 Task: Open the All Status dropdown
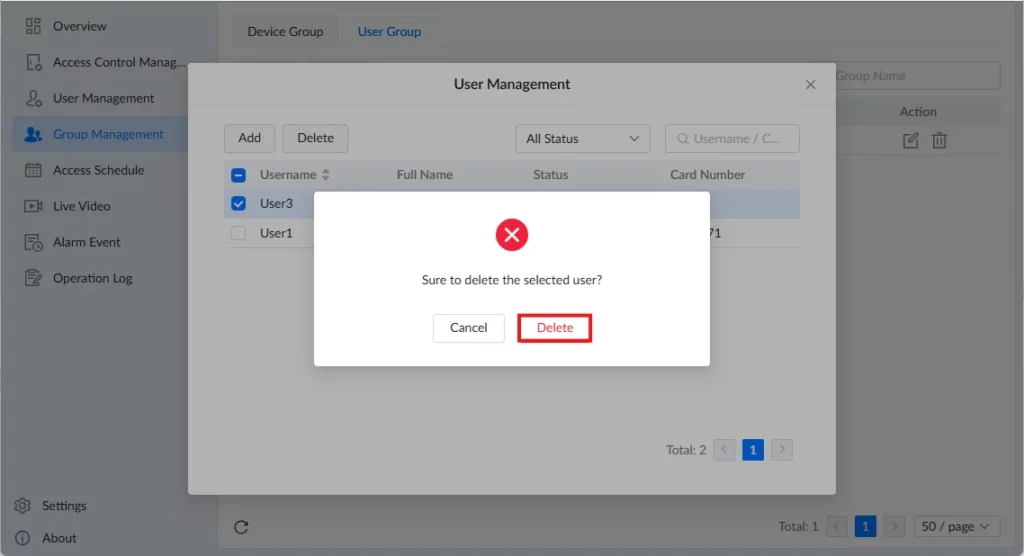pos(583,139)
